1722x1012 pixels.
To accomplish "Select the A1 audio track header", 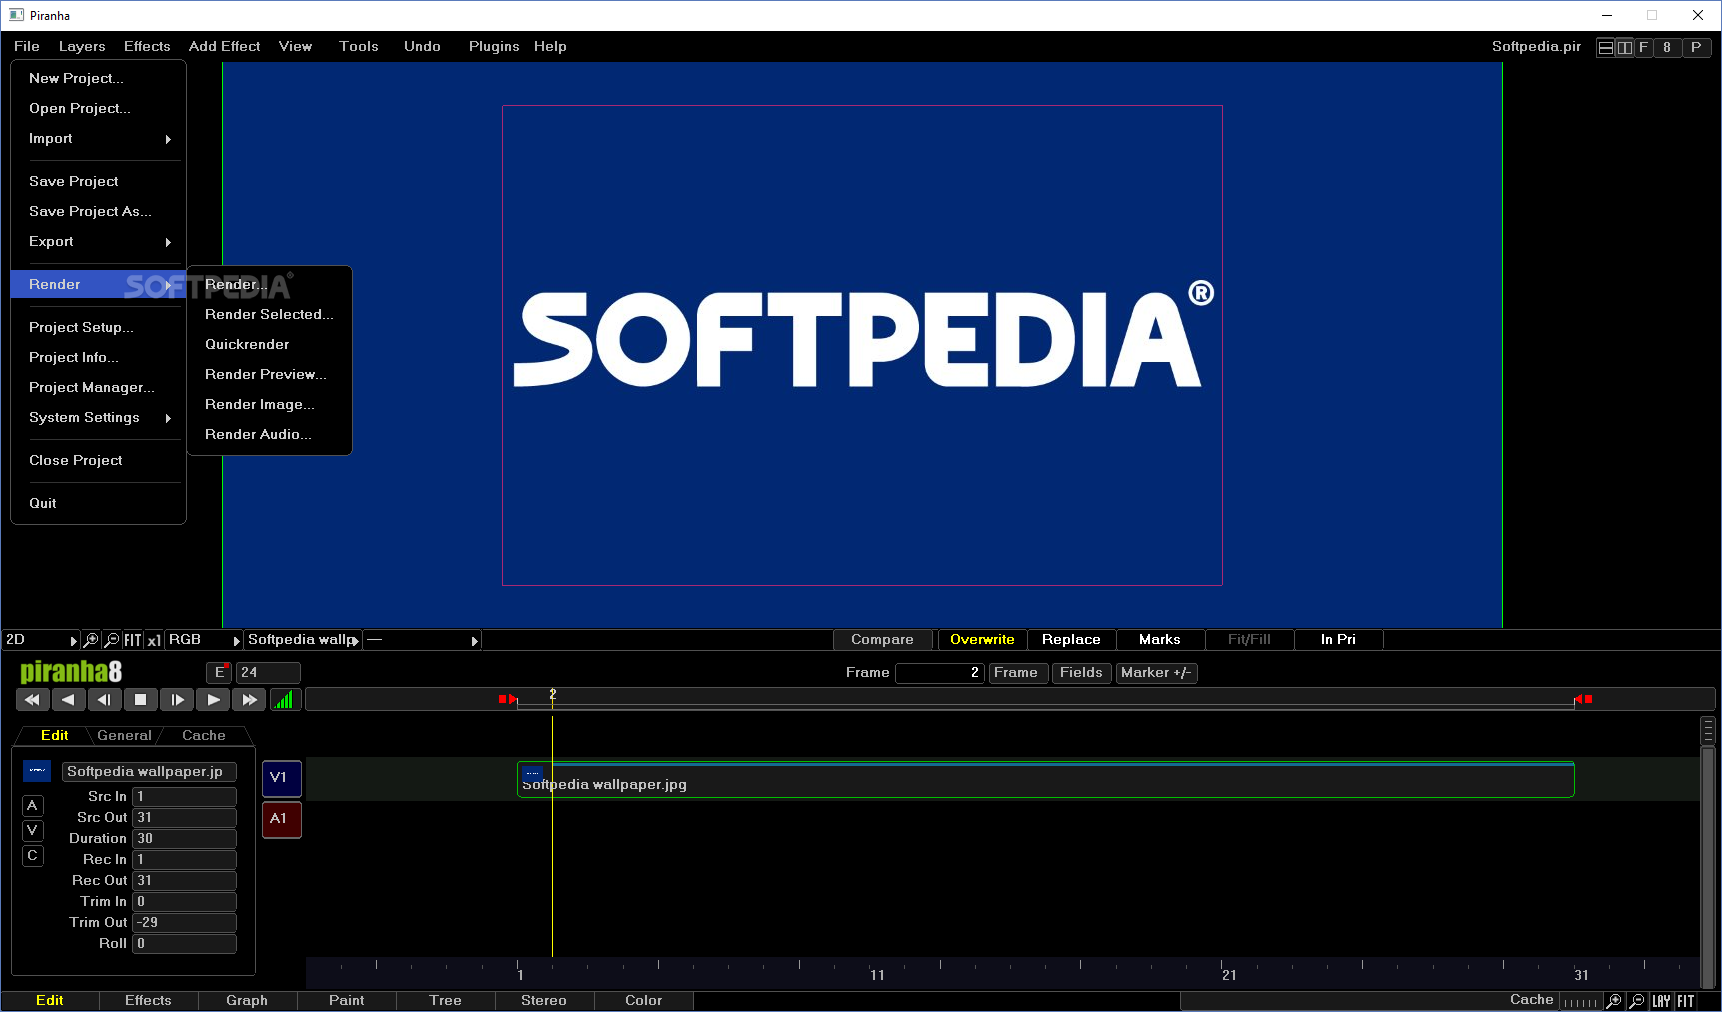I will (x=281, y=819).
